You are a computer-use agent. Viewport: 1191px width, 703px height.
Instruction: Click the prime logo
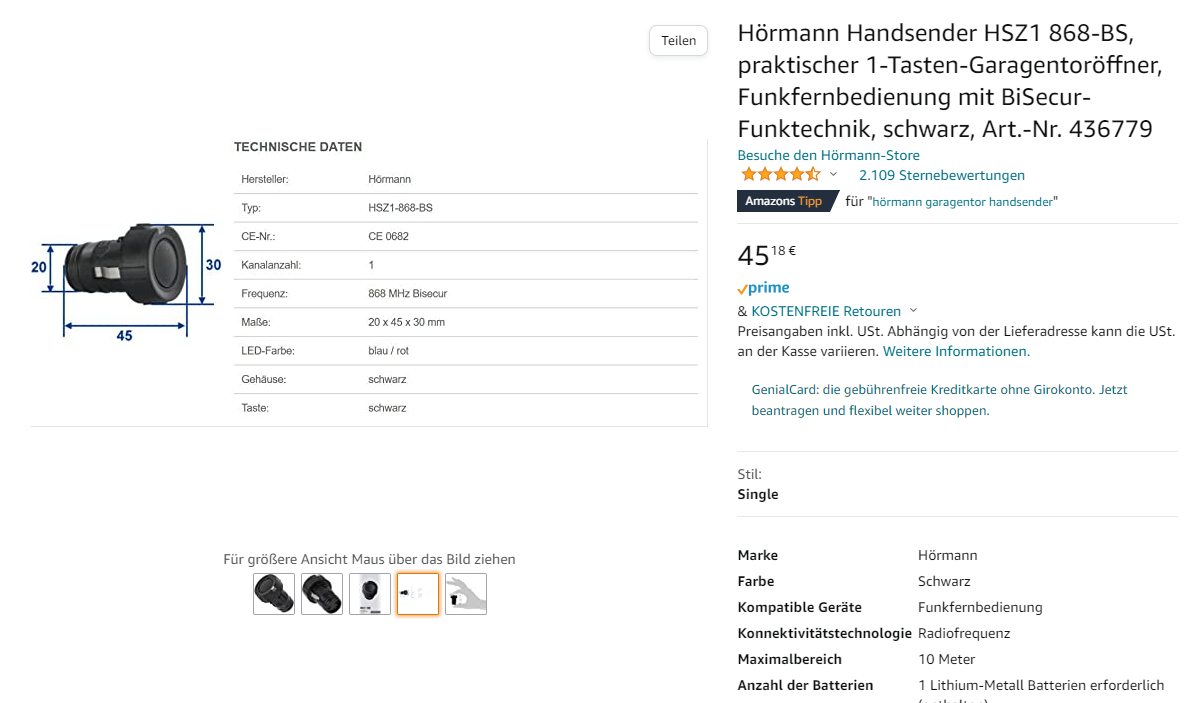coord(764,288)
